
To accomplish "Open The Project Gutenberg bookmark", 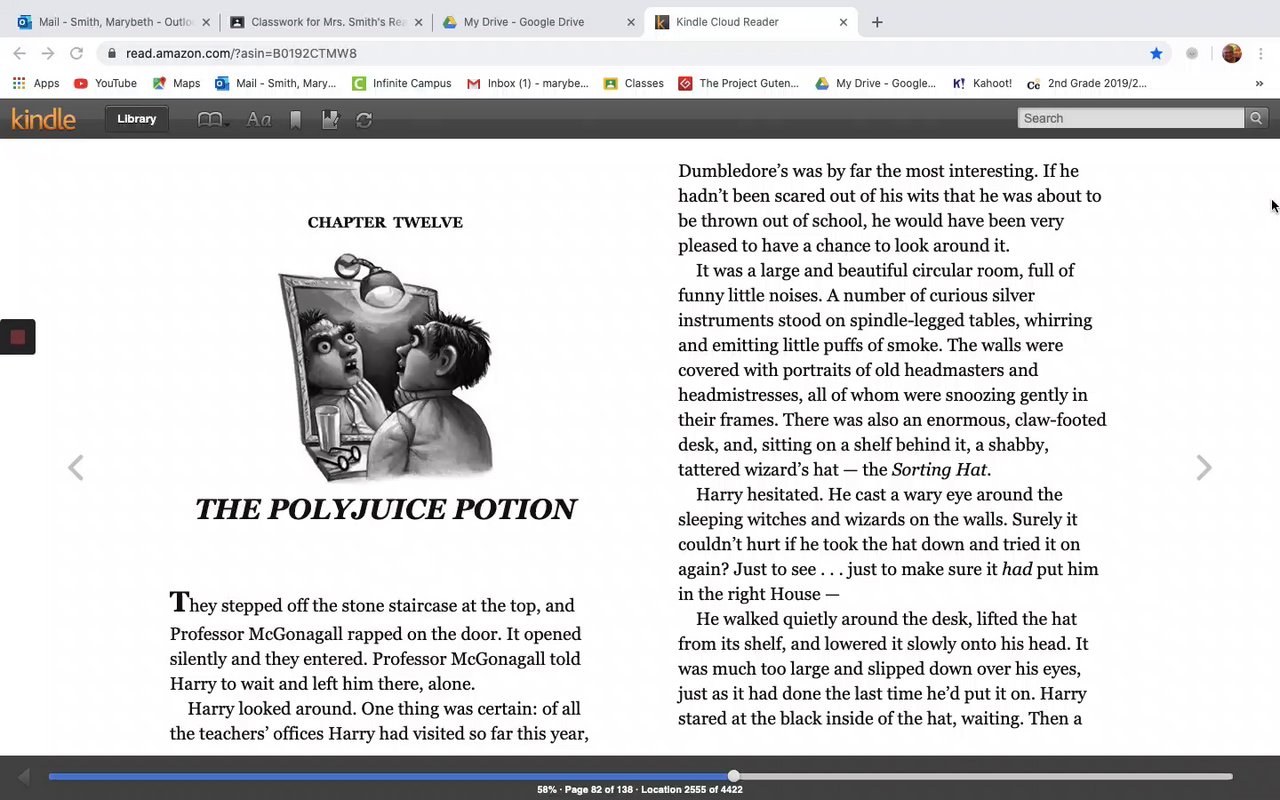I will [739, 83].
